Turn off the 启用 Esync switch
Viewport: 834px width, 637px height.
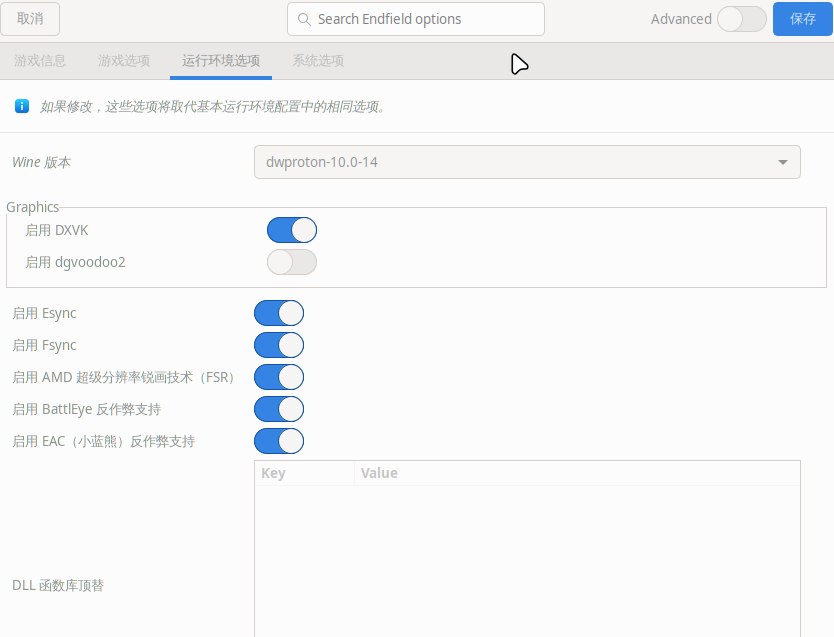pos(278,313)
